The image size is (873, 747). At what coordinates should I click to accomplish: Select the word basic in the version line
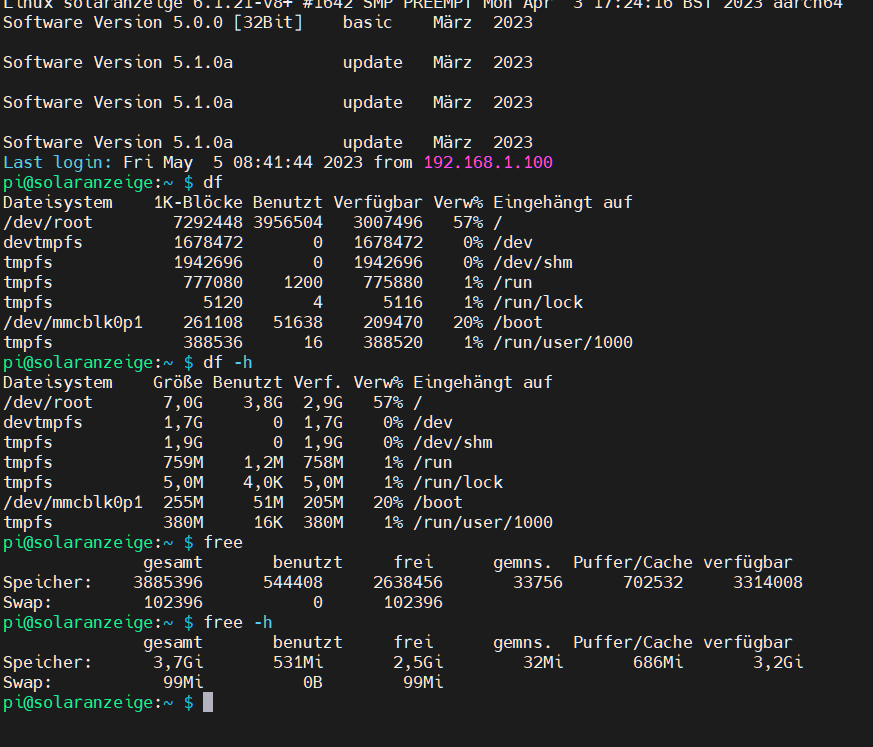tap(367, 22)
